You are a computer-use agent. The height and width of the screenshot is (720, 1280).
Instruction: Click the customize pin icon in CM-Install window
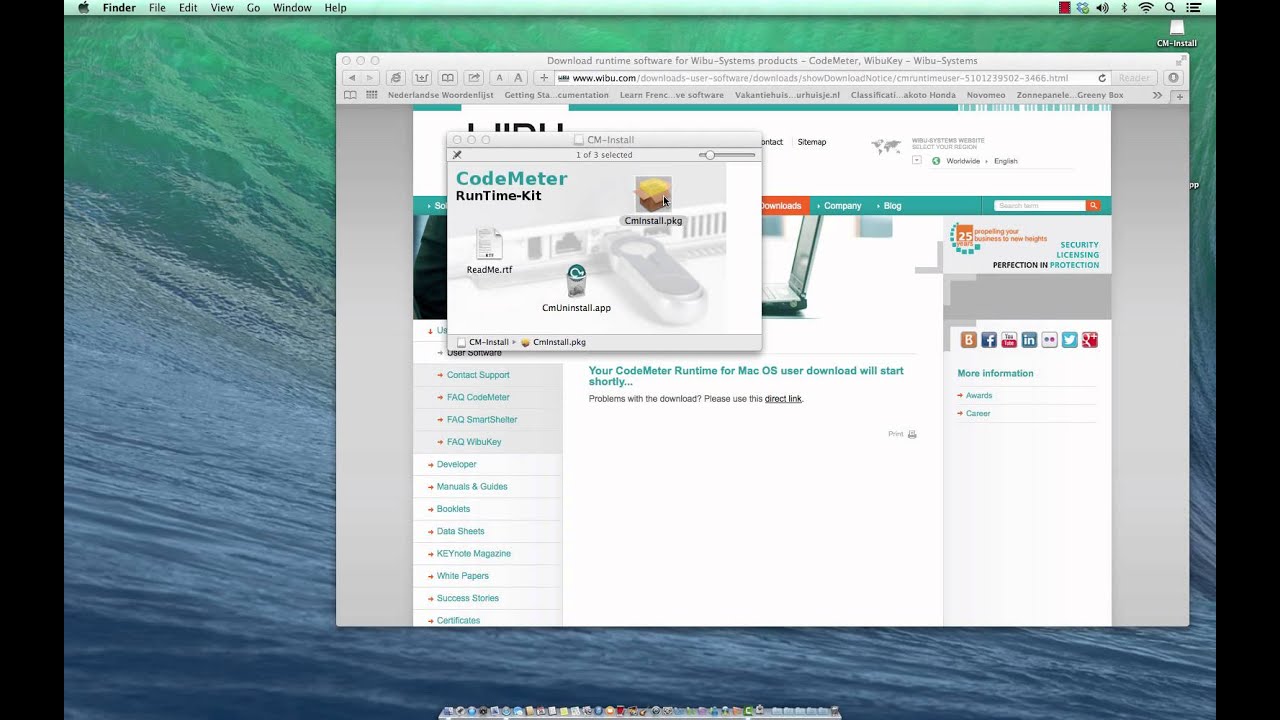pyautogui.click(x=457, y=155)
